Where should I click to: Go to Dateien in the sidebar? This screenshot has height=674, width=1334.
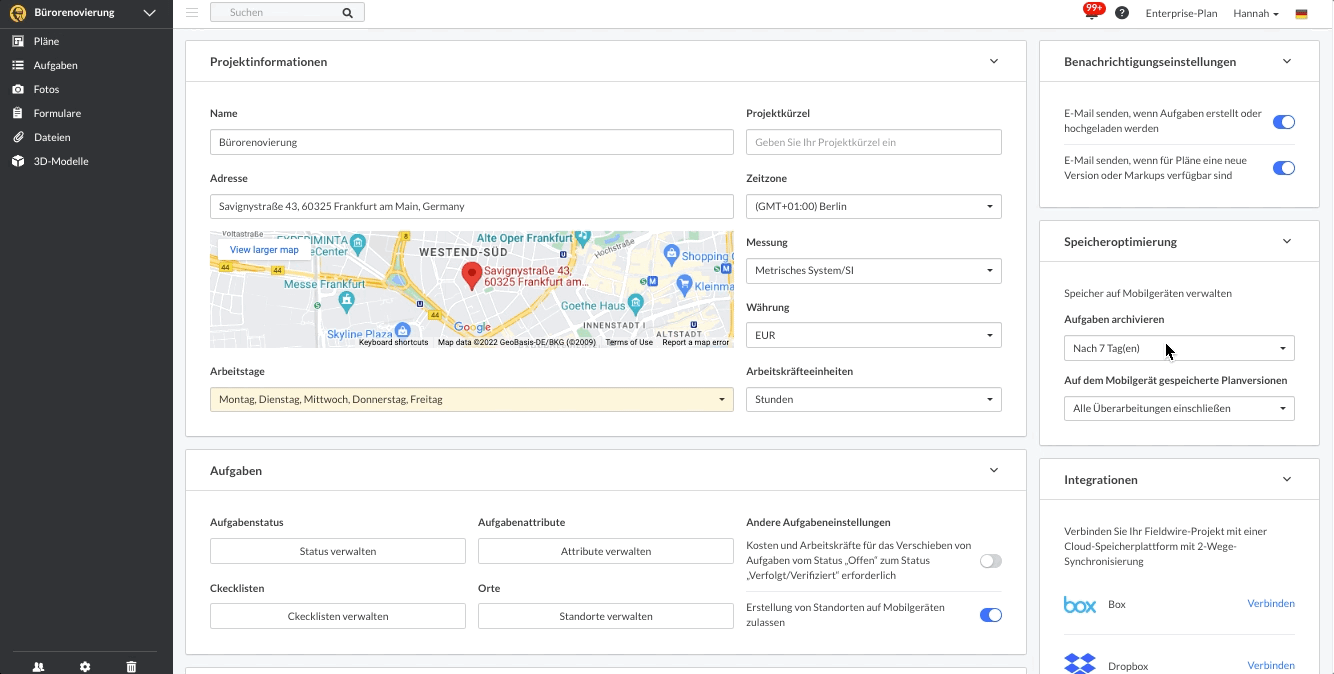52,137
